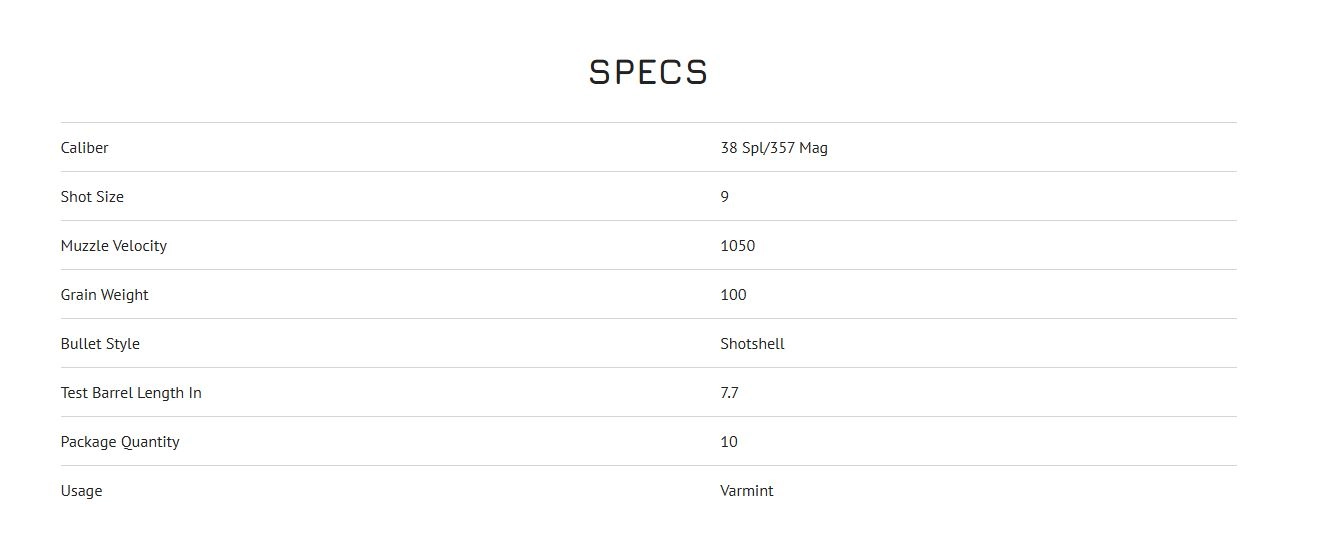Select the 1050 muzzle velocity value
The image size is (1334, 537).
click(737, 246)
